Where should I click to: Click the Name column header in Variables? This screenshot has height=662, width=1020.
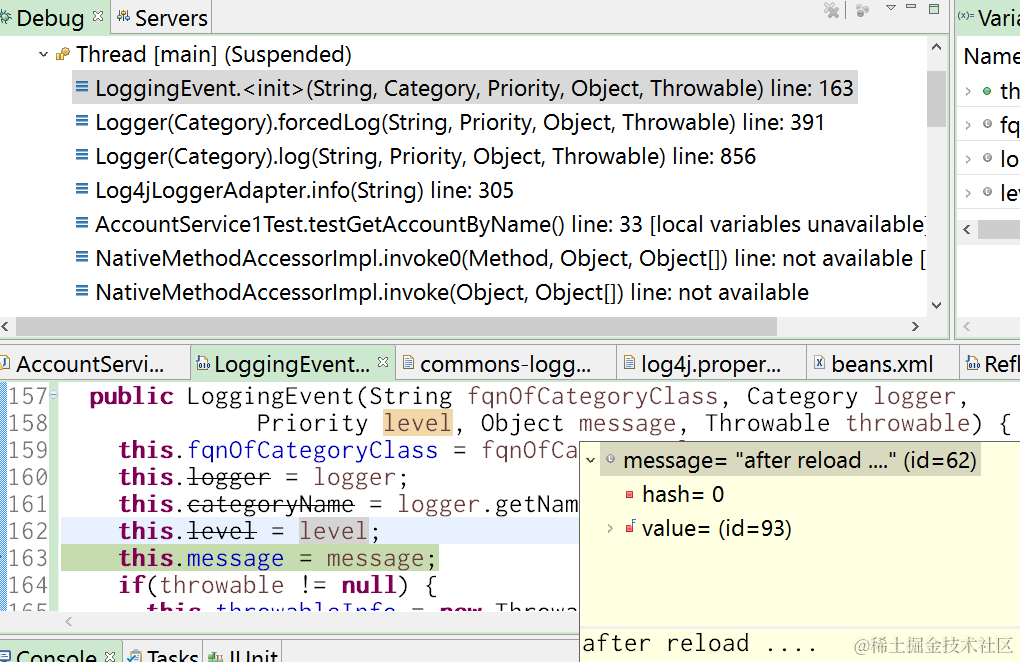point(991,57)
